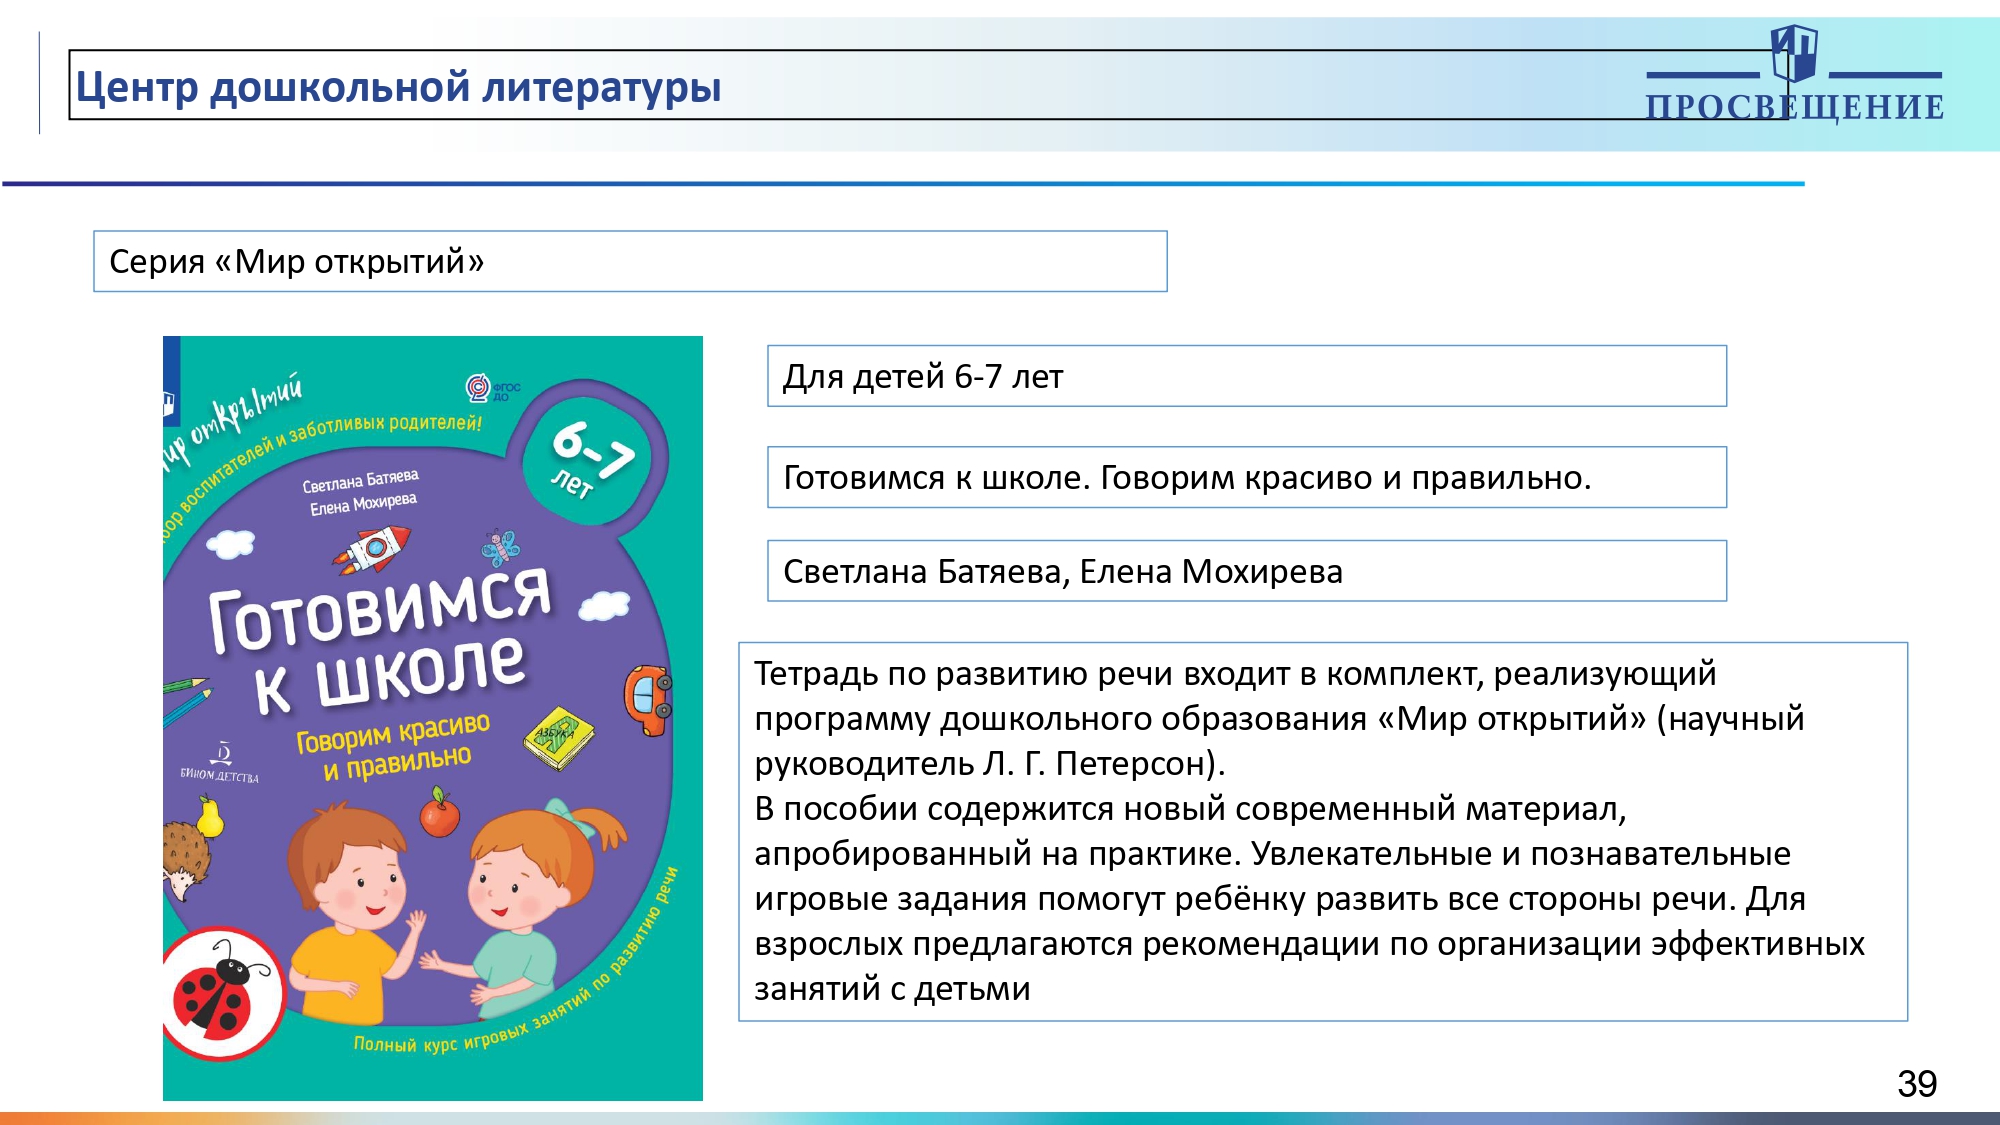The height and width of the screenshot is (1125, 2000).
Task: Click the cover subtitle 'Говорим красиво и правильно'
Action: tap(394, 746)
